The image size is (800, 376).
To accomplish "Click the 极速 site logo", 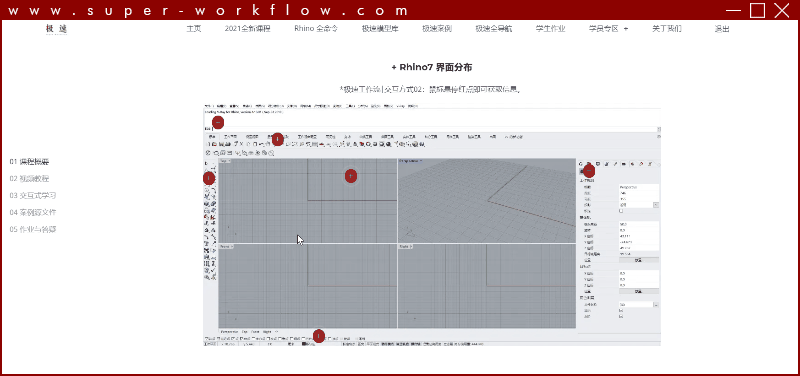I will 56,29.
